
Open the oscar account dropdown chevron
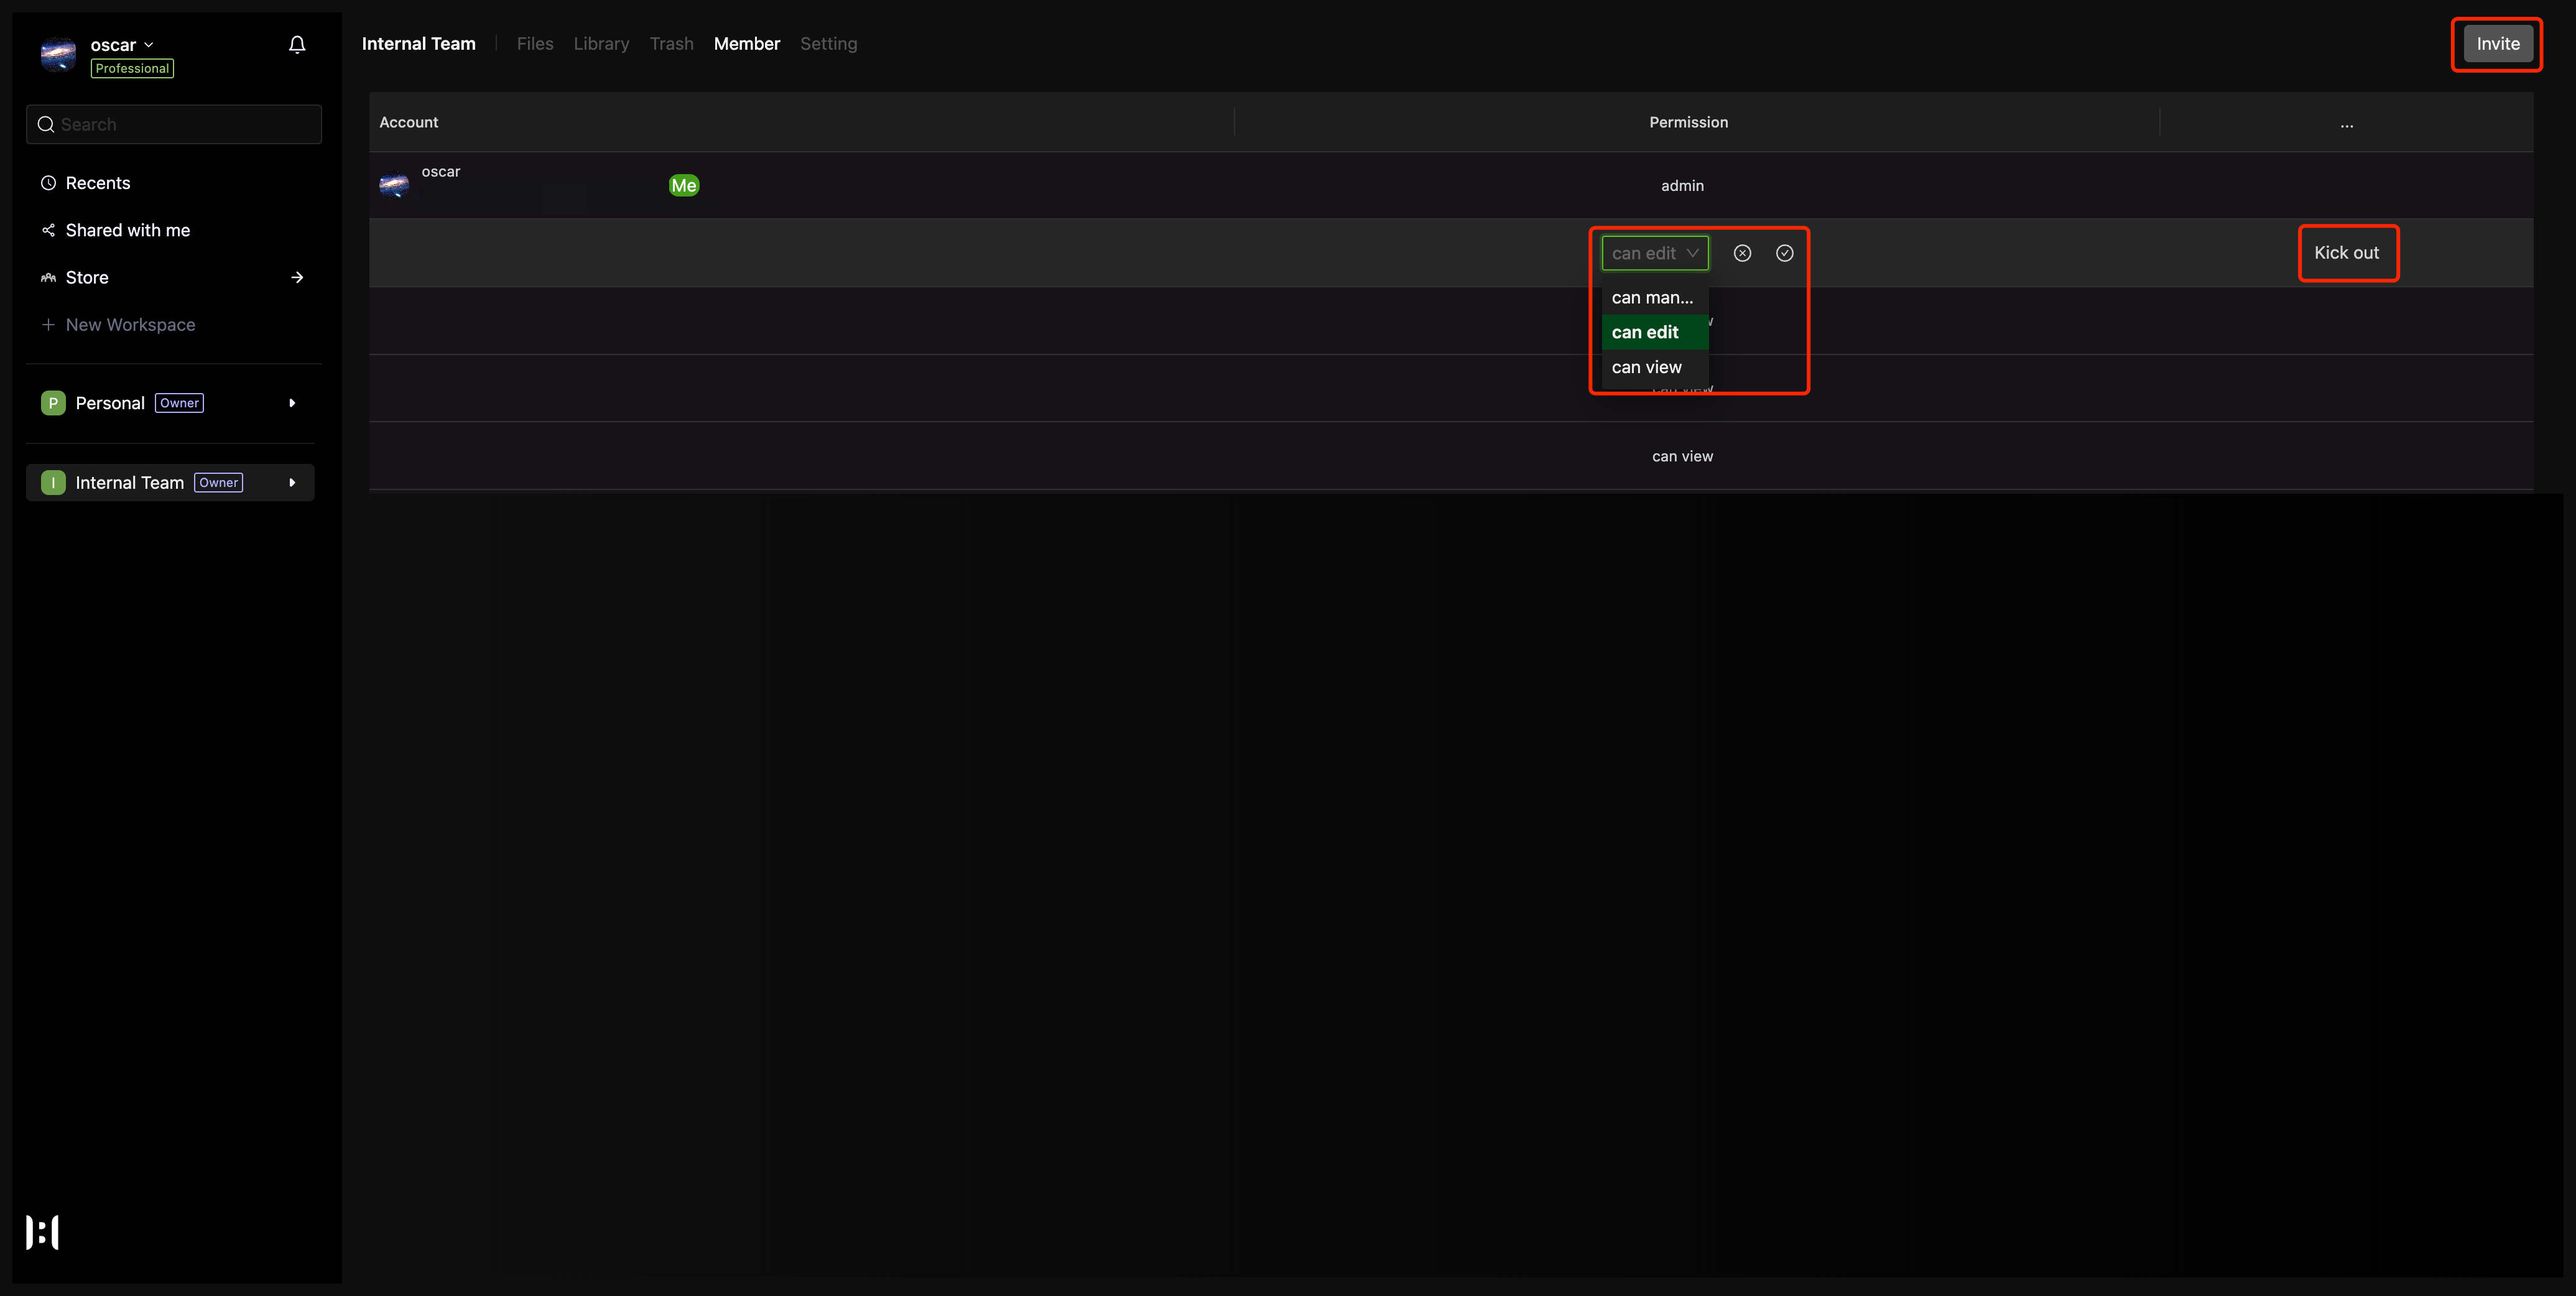tap(149, 45)
